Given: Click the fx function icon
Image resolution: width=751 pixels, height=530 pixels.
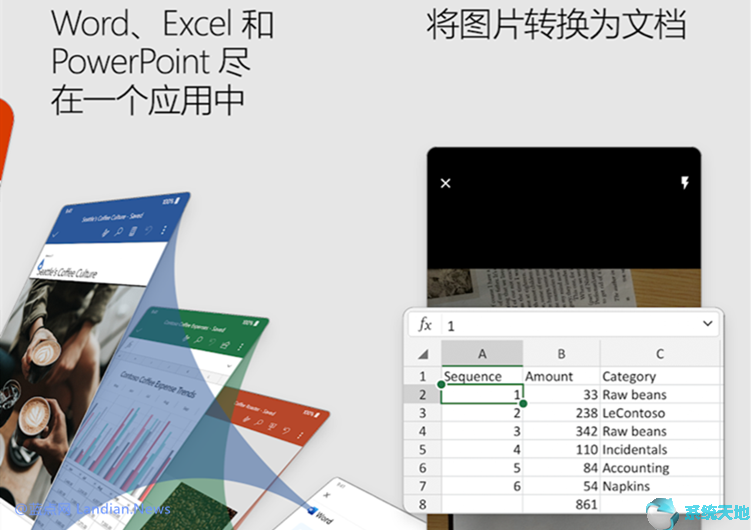Looking at the screenshot, I should pyautogui.click(x=424, y=325).
